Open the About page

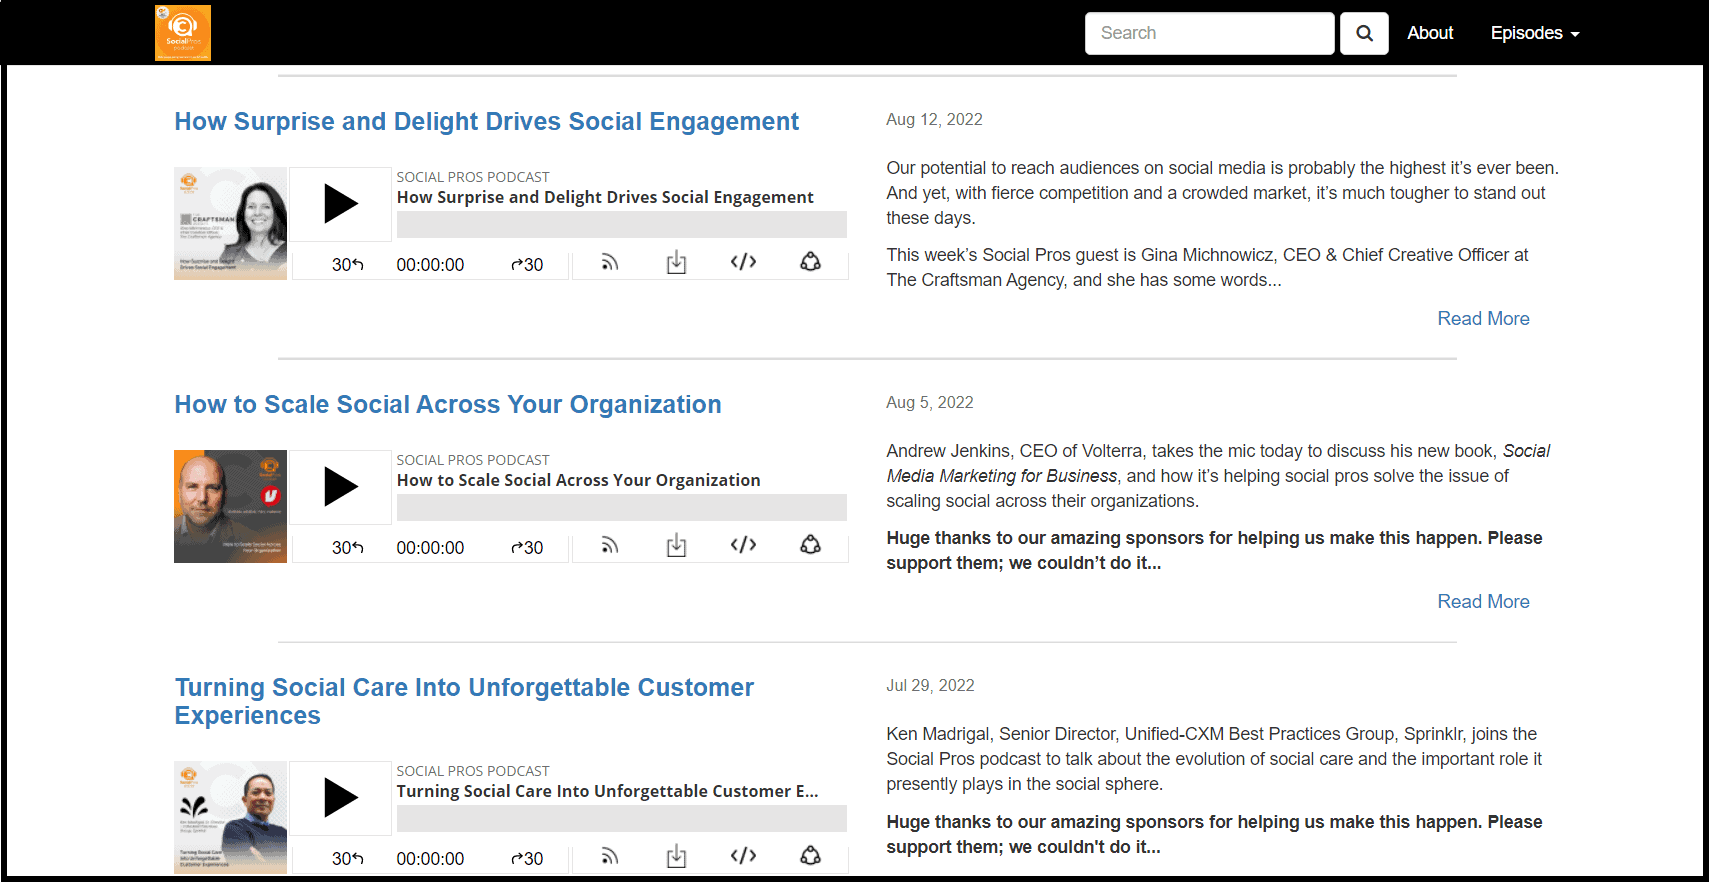(1430, 33)
